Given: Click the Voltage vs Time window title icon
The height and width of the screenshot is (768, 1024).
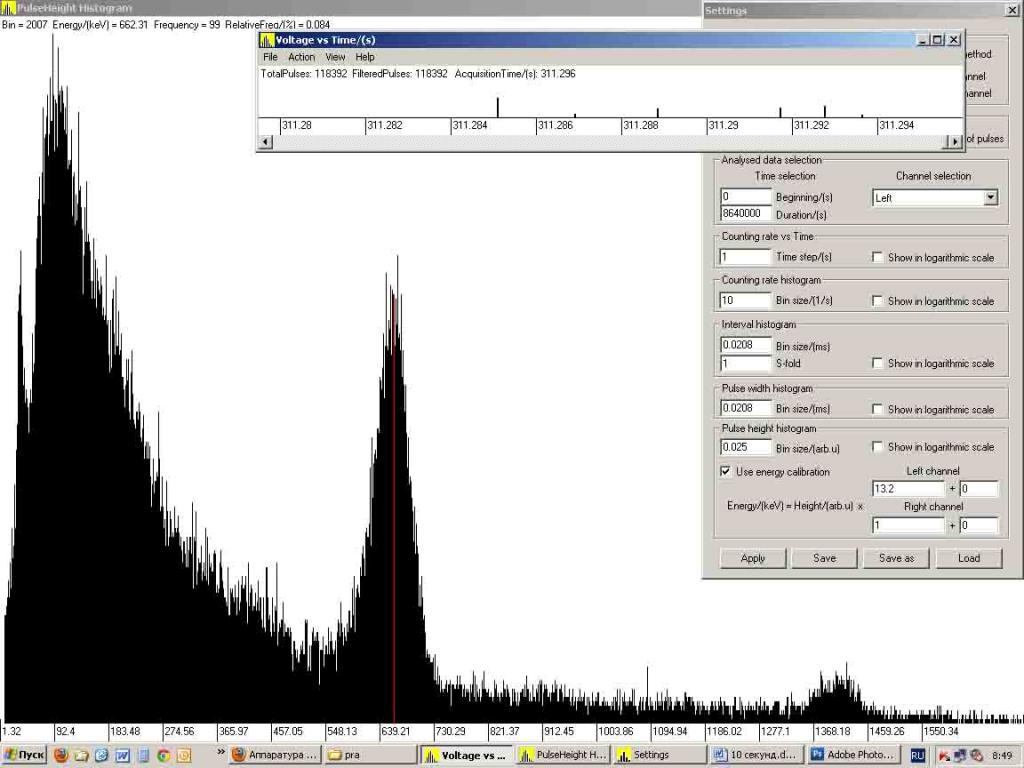Looking at the screenshot, I should click(266, 40).
